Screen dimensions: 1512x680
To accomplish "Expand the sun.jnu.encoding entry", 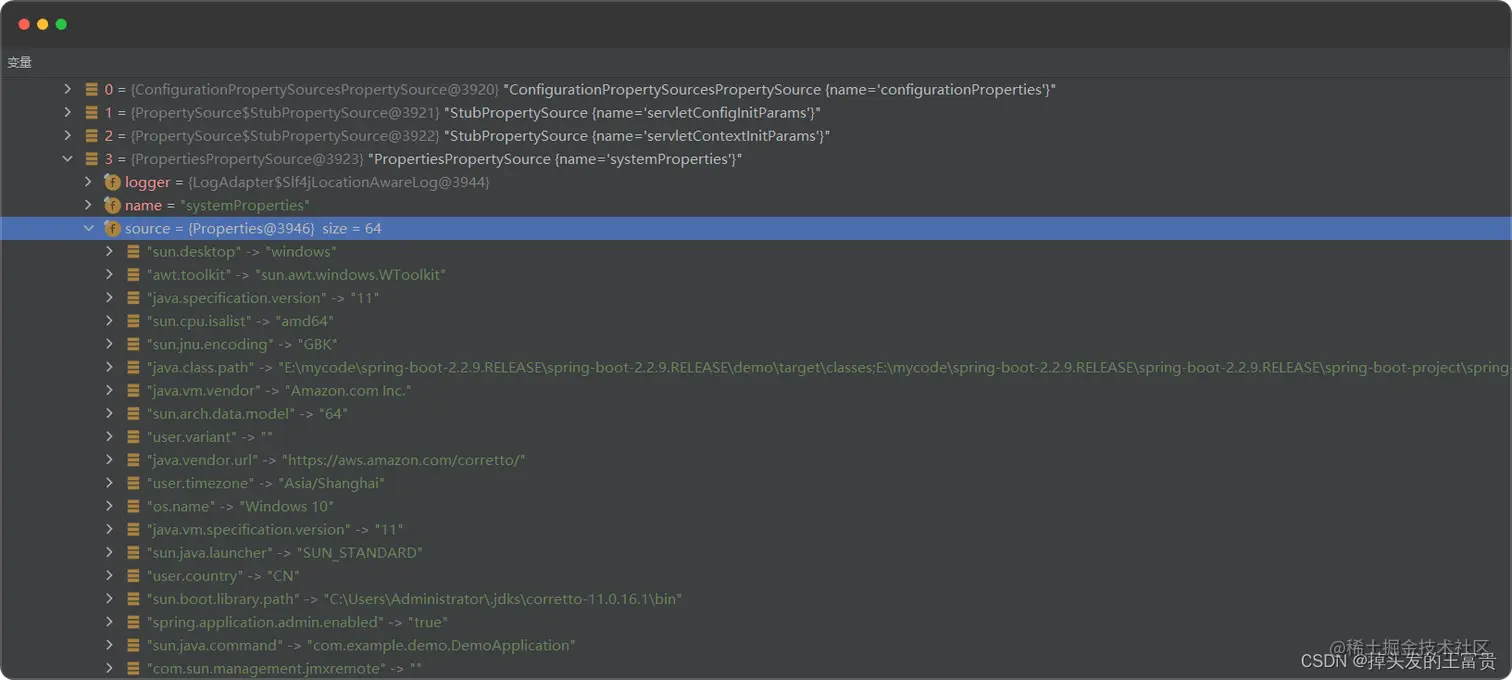I will (x=110, y=344).
